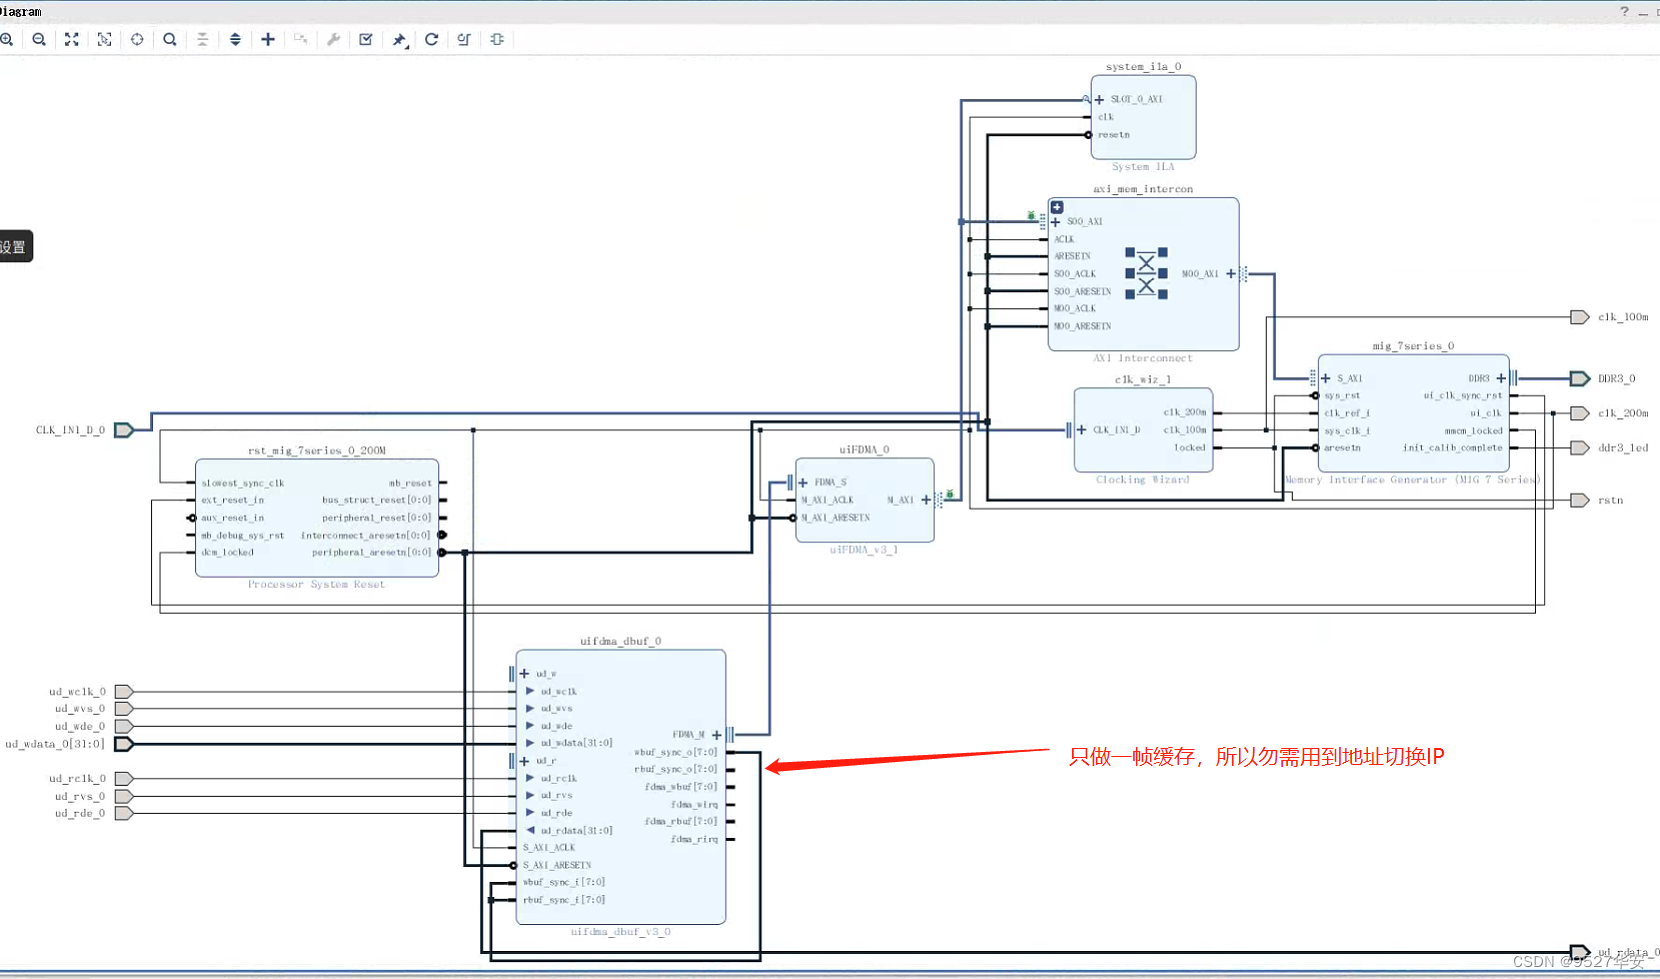Click the fdma_rirq pin label
The image size is (1660, 979).
pos(694,840)
